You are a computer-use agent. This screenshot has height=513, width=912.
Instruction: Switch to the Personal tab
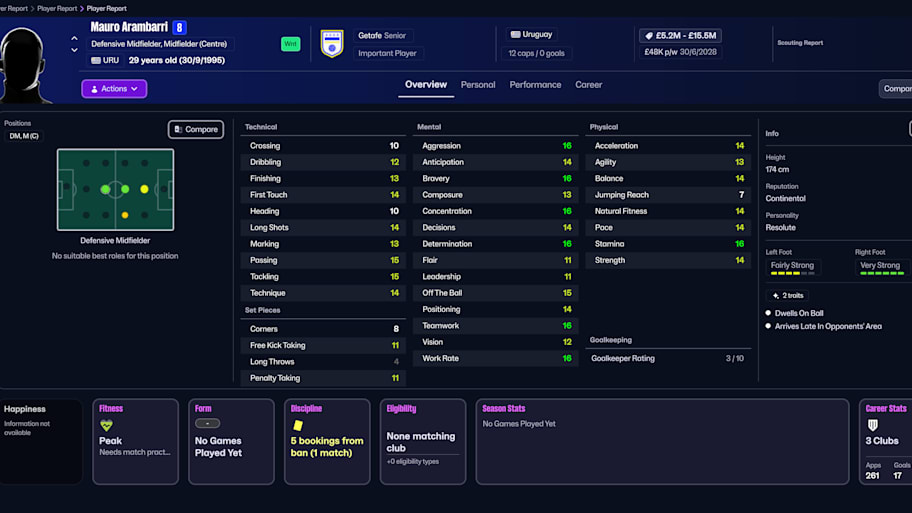click(478, 85)
